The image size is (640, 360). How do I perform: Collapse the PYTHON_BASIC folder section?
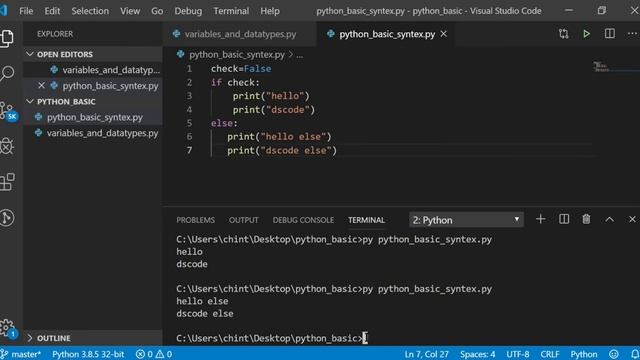coord(93,101)
